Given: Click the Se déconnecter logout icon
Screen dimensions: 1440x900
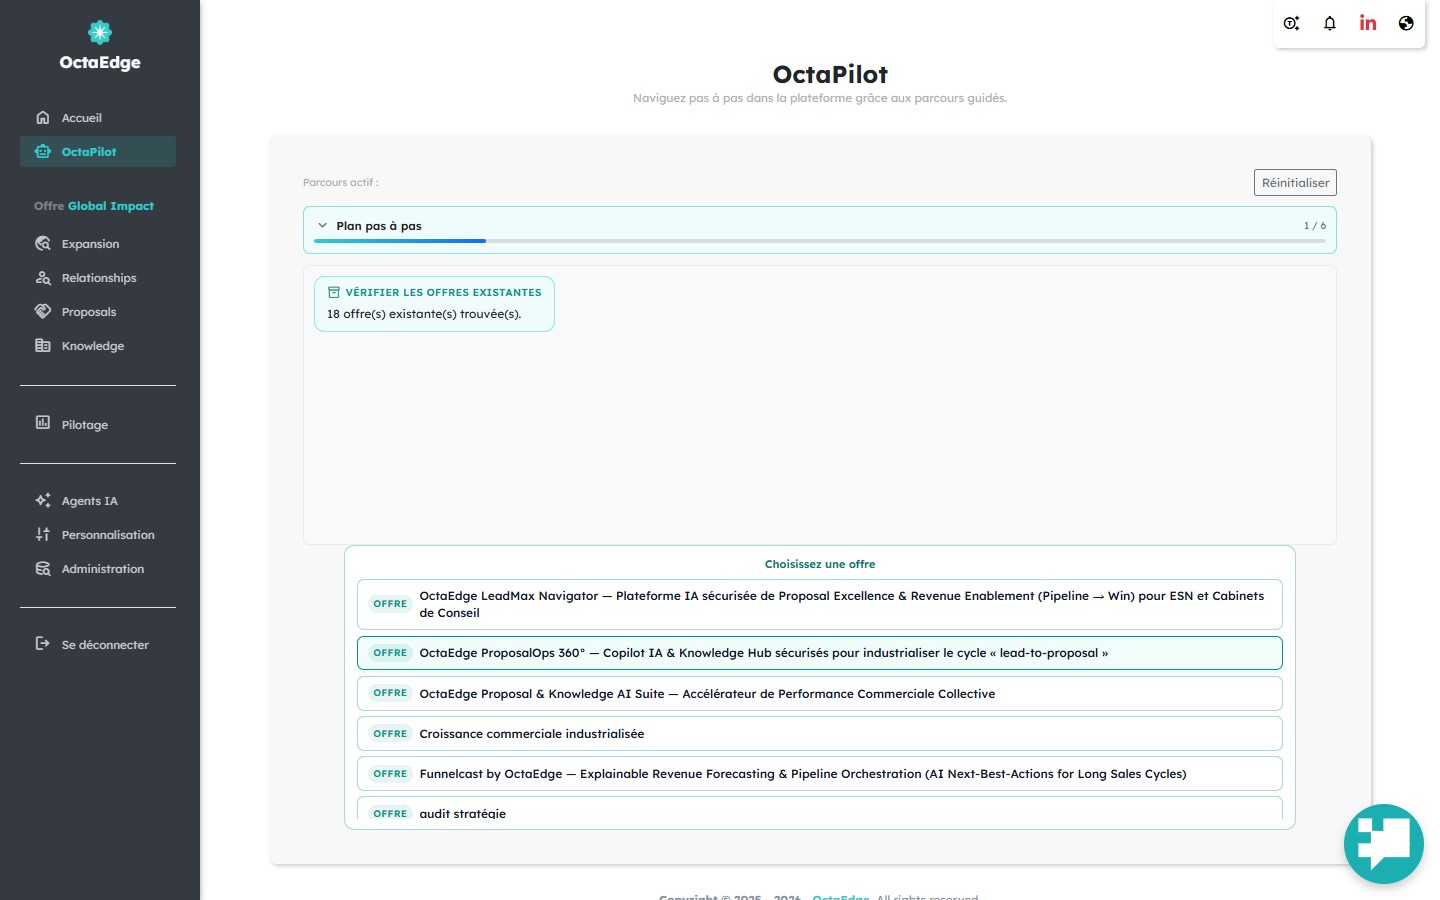Looking at the screenshot, I should point(43,643).
